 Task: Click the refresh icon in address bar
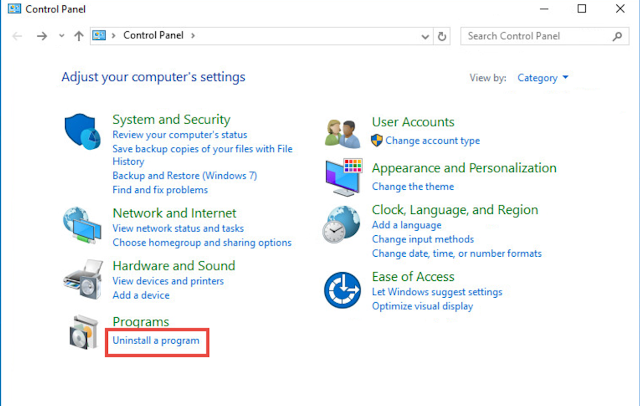point(442,36)
